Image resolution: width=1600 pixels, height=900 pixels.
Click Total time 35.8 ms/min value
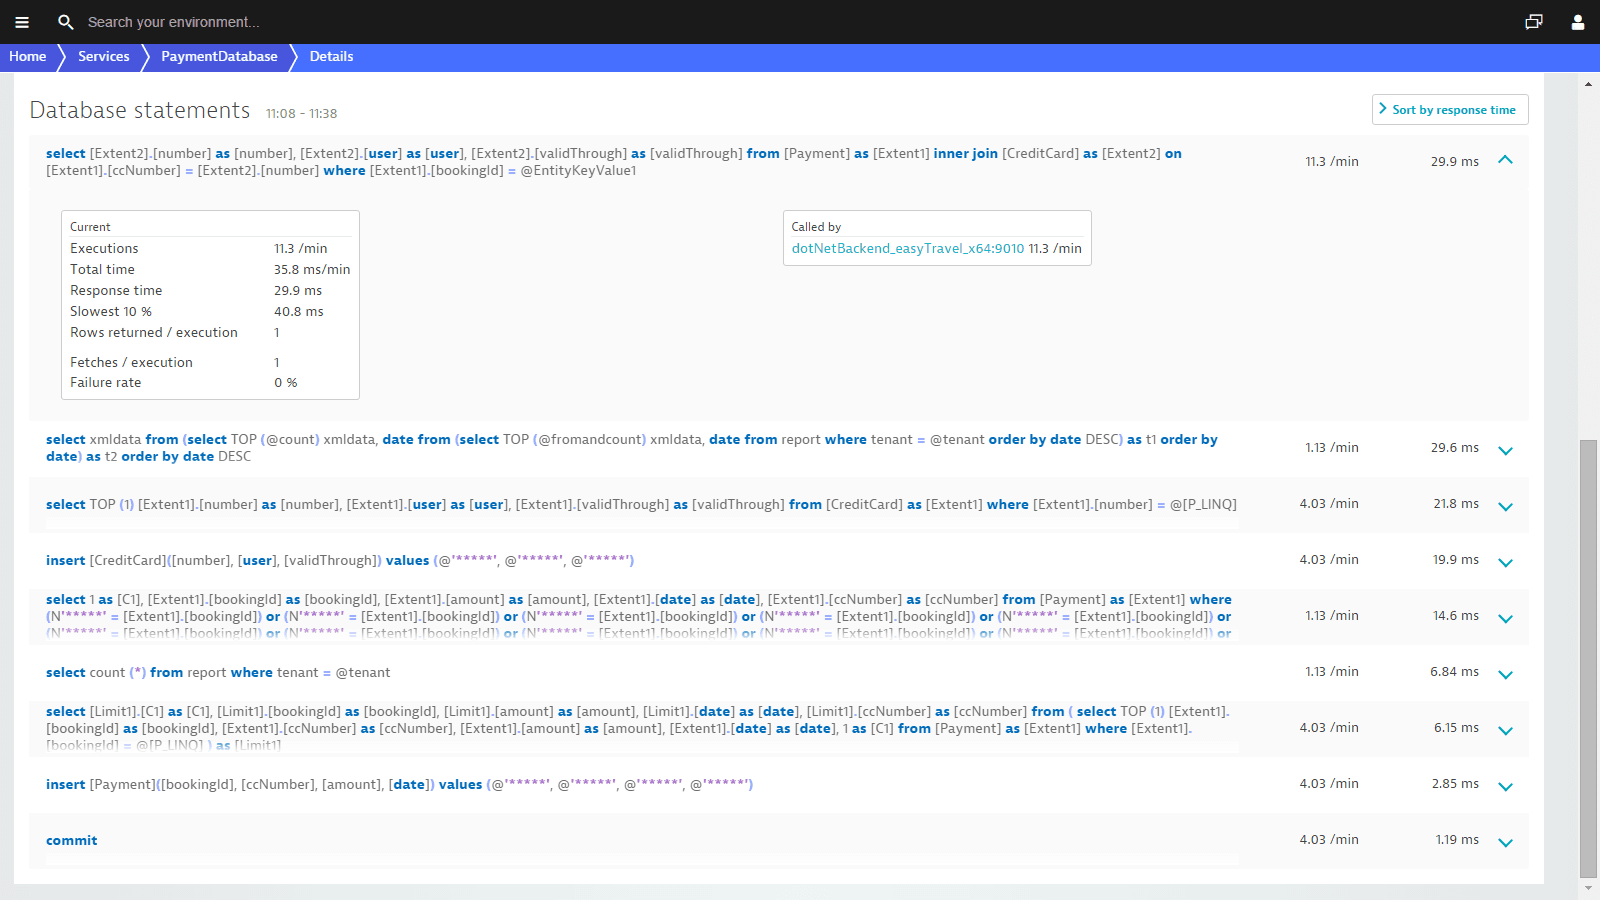click(x=312, y=270)
